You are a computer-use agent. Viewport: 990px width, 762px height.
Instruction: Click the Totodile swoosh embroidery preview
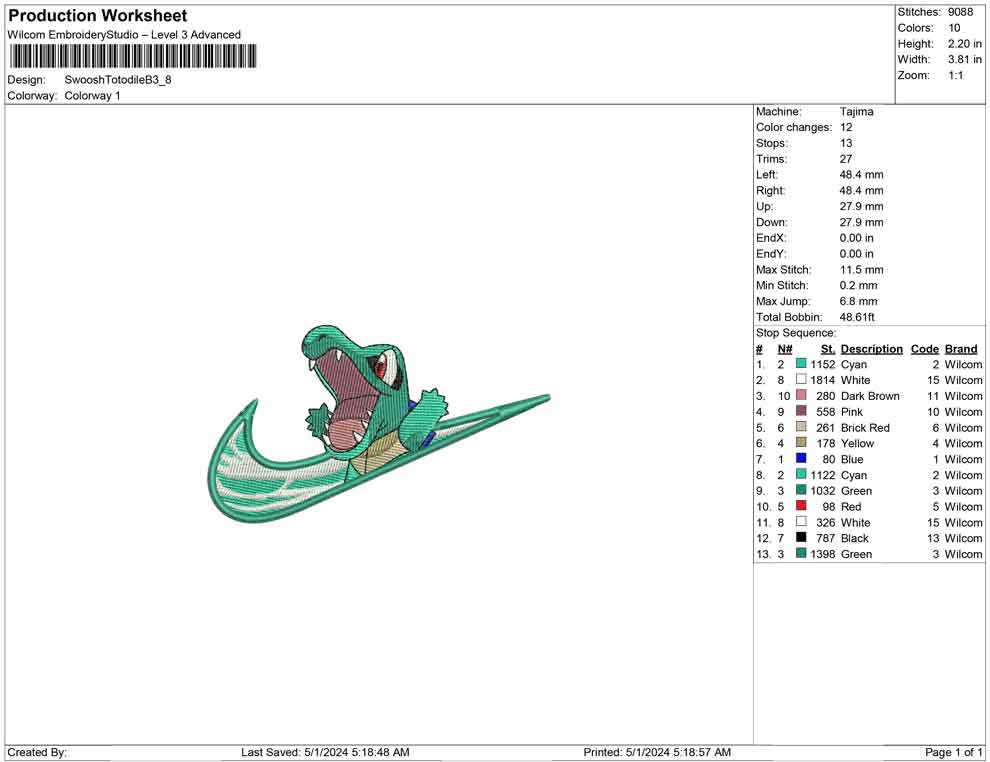pyautogui.click(x=379, y=424)
